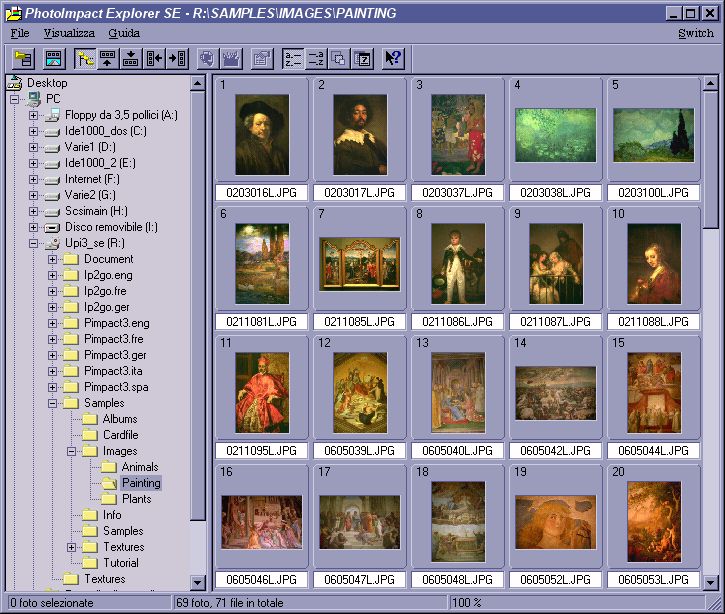Select the Ip2go.ger folder
The image size is (725, 614).
click(x=106, y=307)
